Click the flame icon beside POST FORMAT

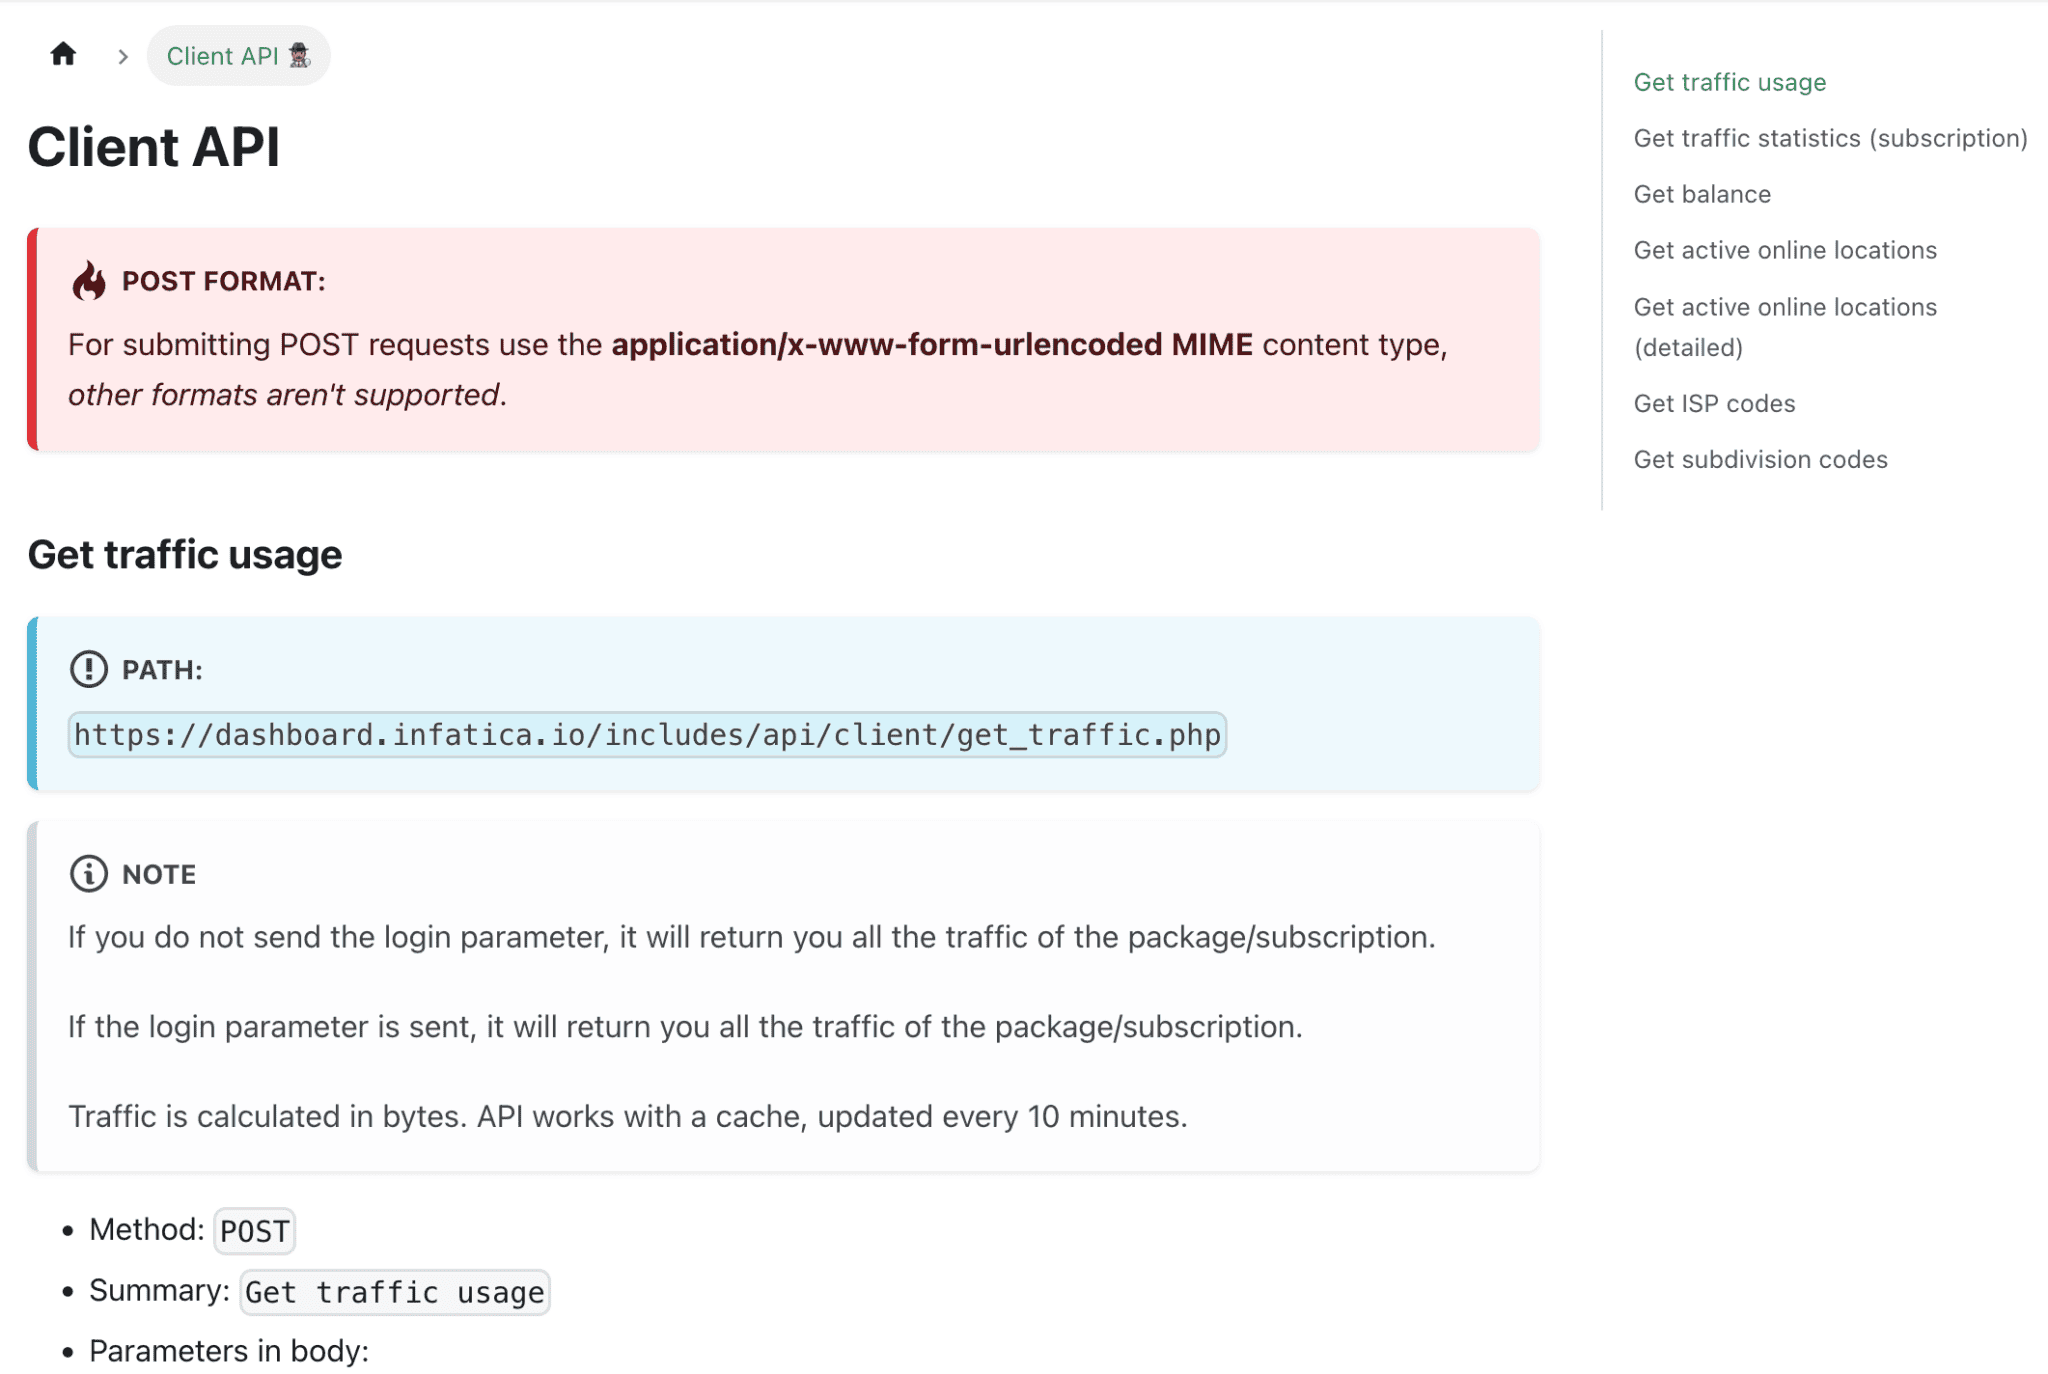coord(91,281)
